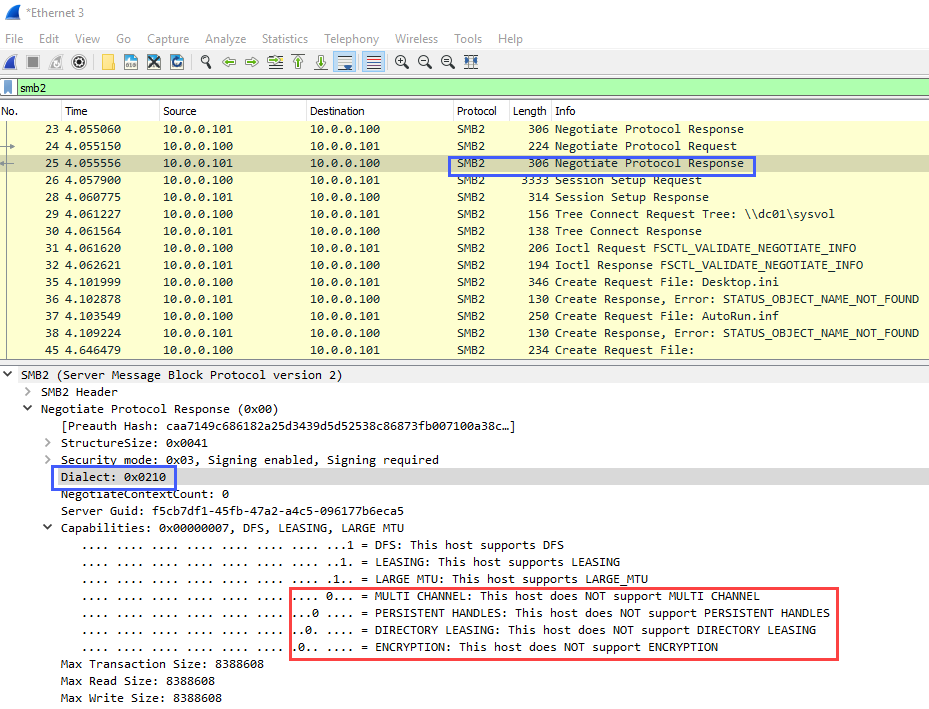Open capture options gear icon

[x=79, y=62]
